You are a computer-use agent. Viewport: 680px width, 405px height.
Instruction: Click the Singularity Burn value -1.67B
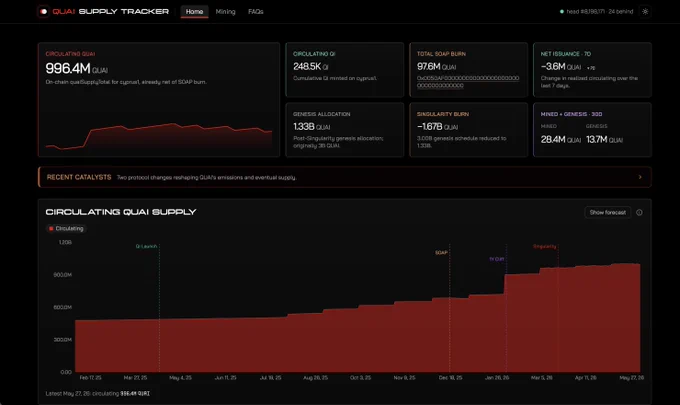click(x=429, y=127)
